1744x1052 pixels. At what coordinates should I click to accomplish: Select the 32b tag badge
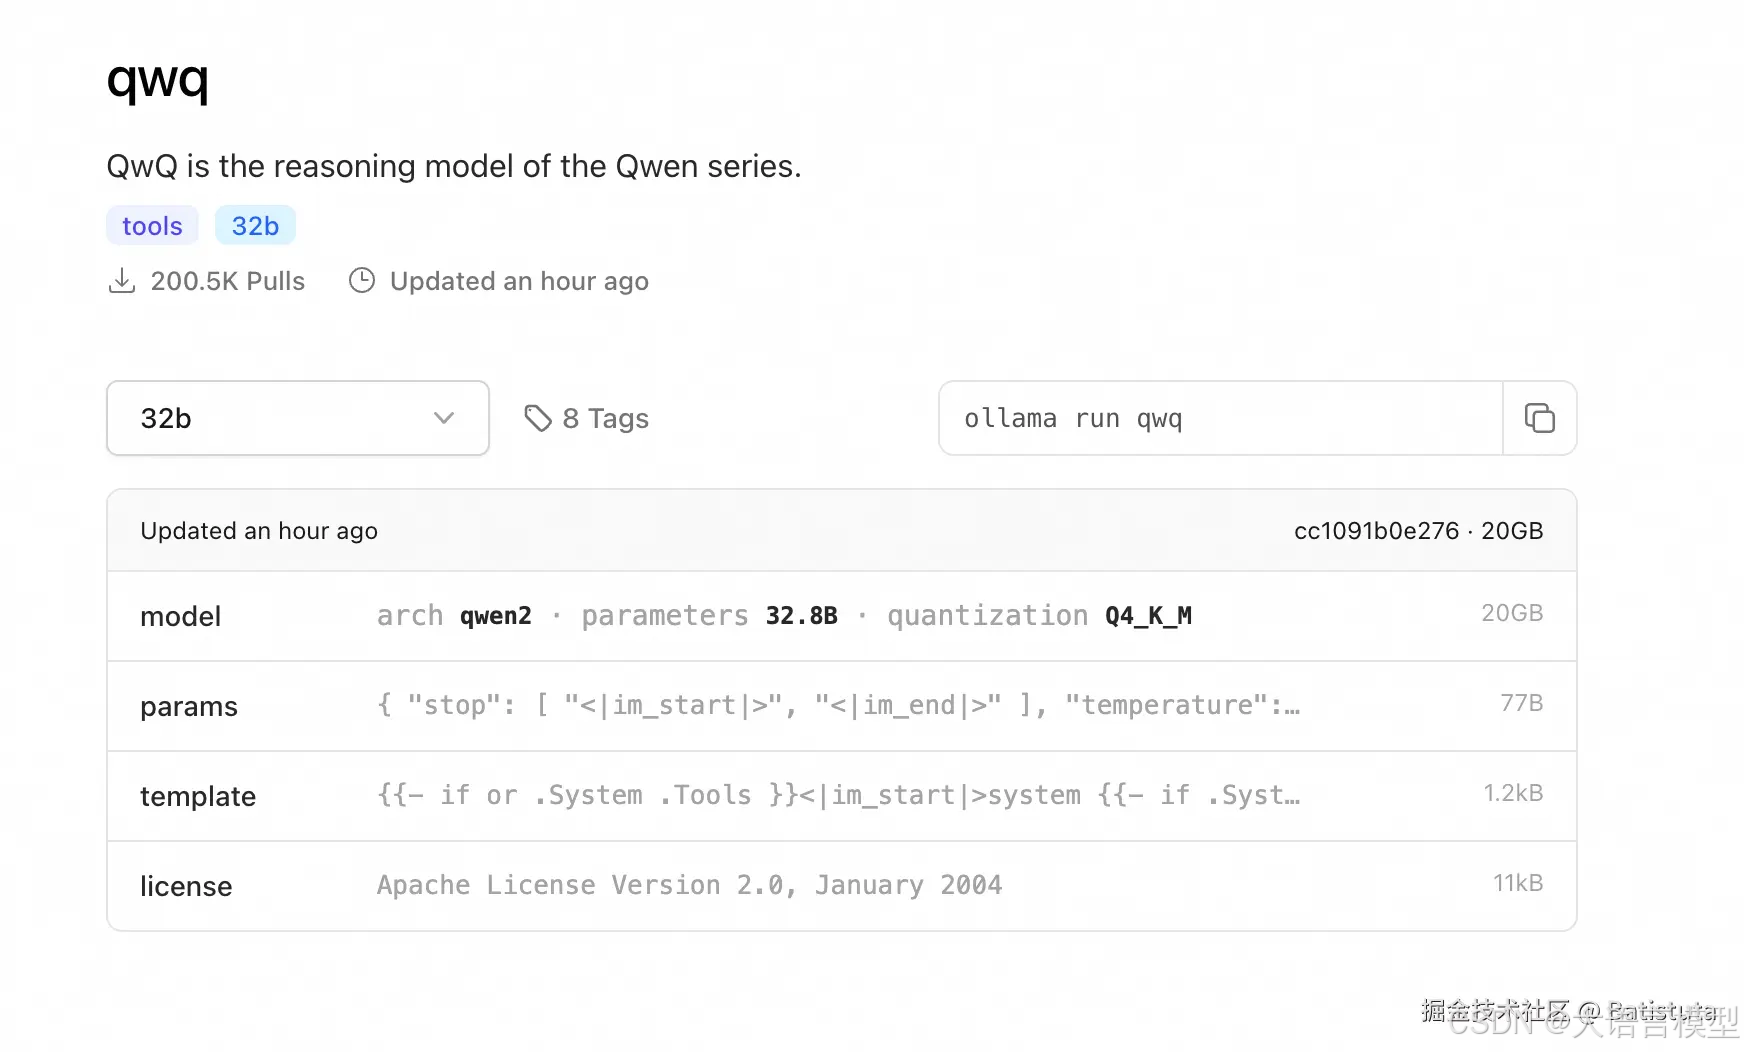255,226
